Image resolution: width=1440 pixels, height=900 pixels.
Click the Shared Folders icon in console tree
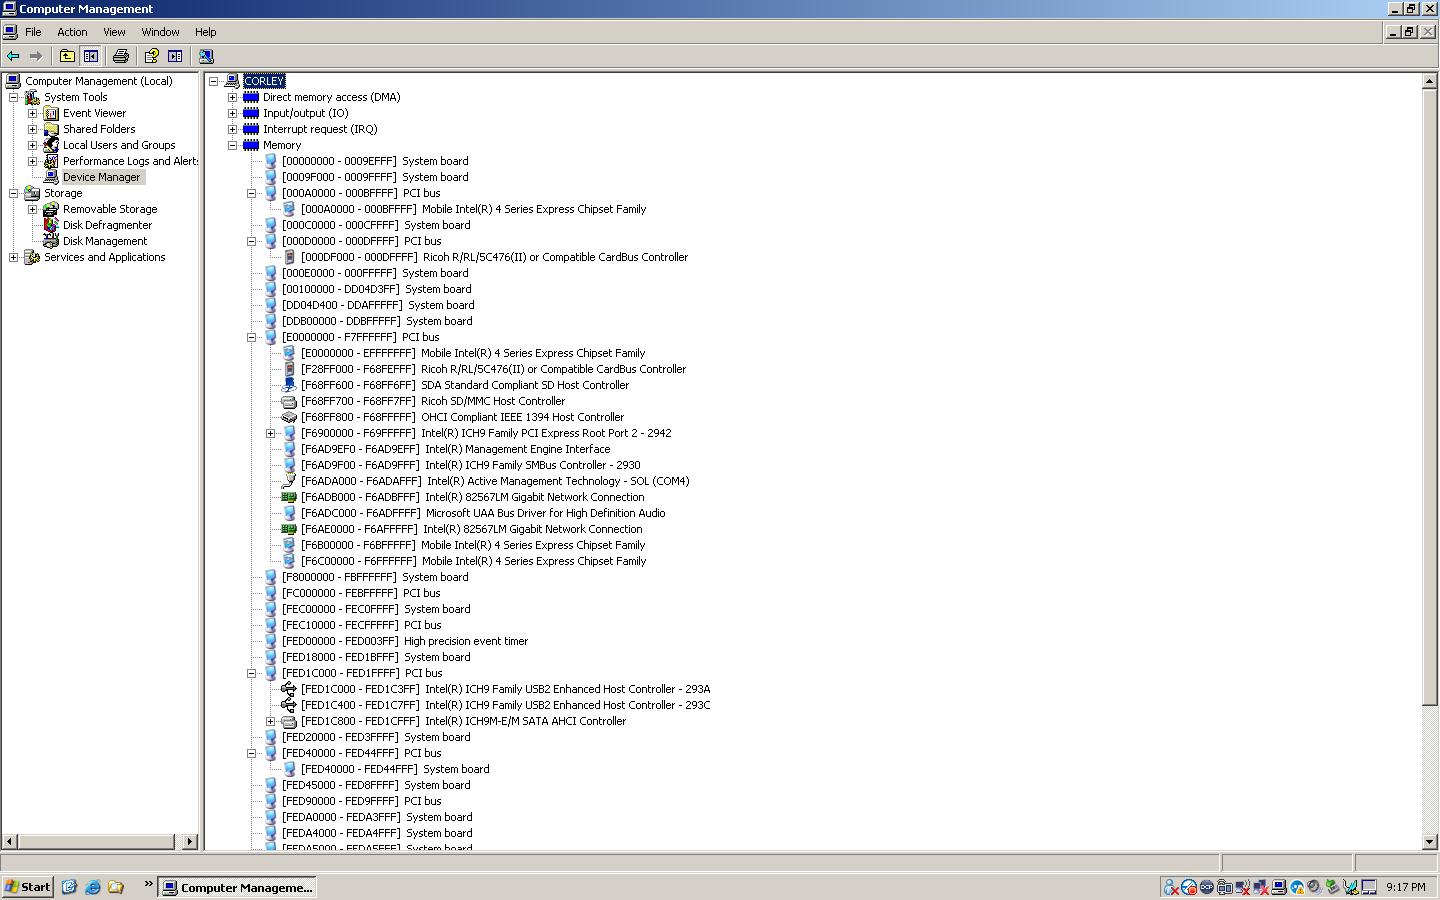point(51,129)
